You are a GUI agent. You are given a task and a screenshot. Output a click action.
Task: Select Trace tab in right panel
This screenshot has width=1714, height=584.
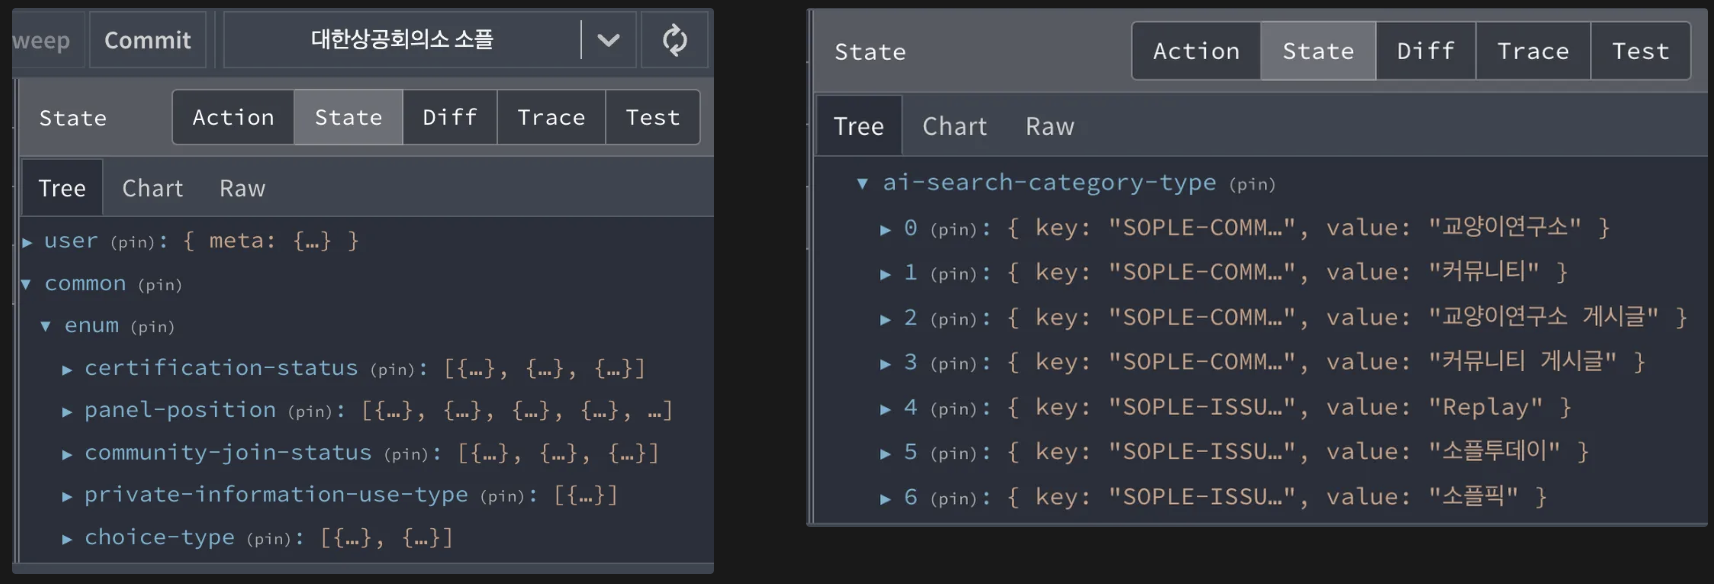(1533, 51)
